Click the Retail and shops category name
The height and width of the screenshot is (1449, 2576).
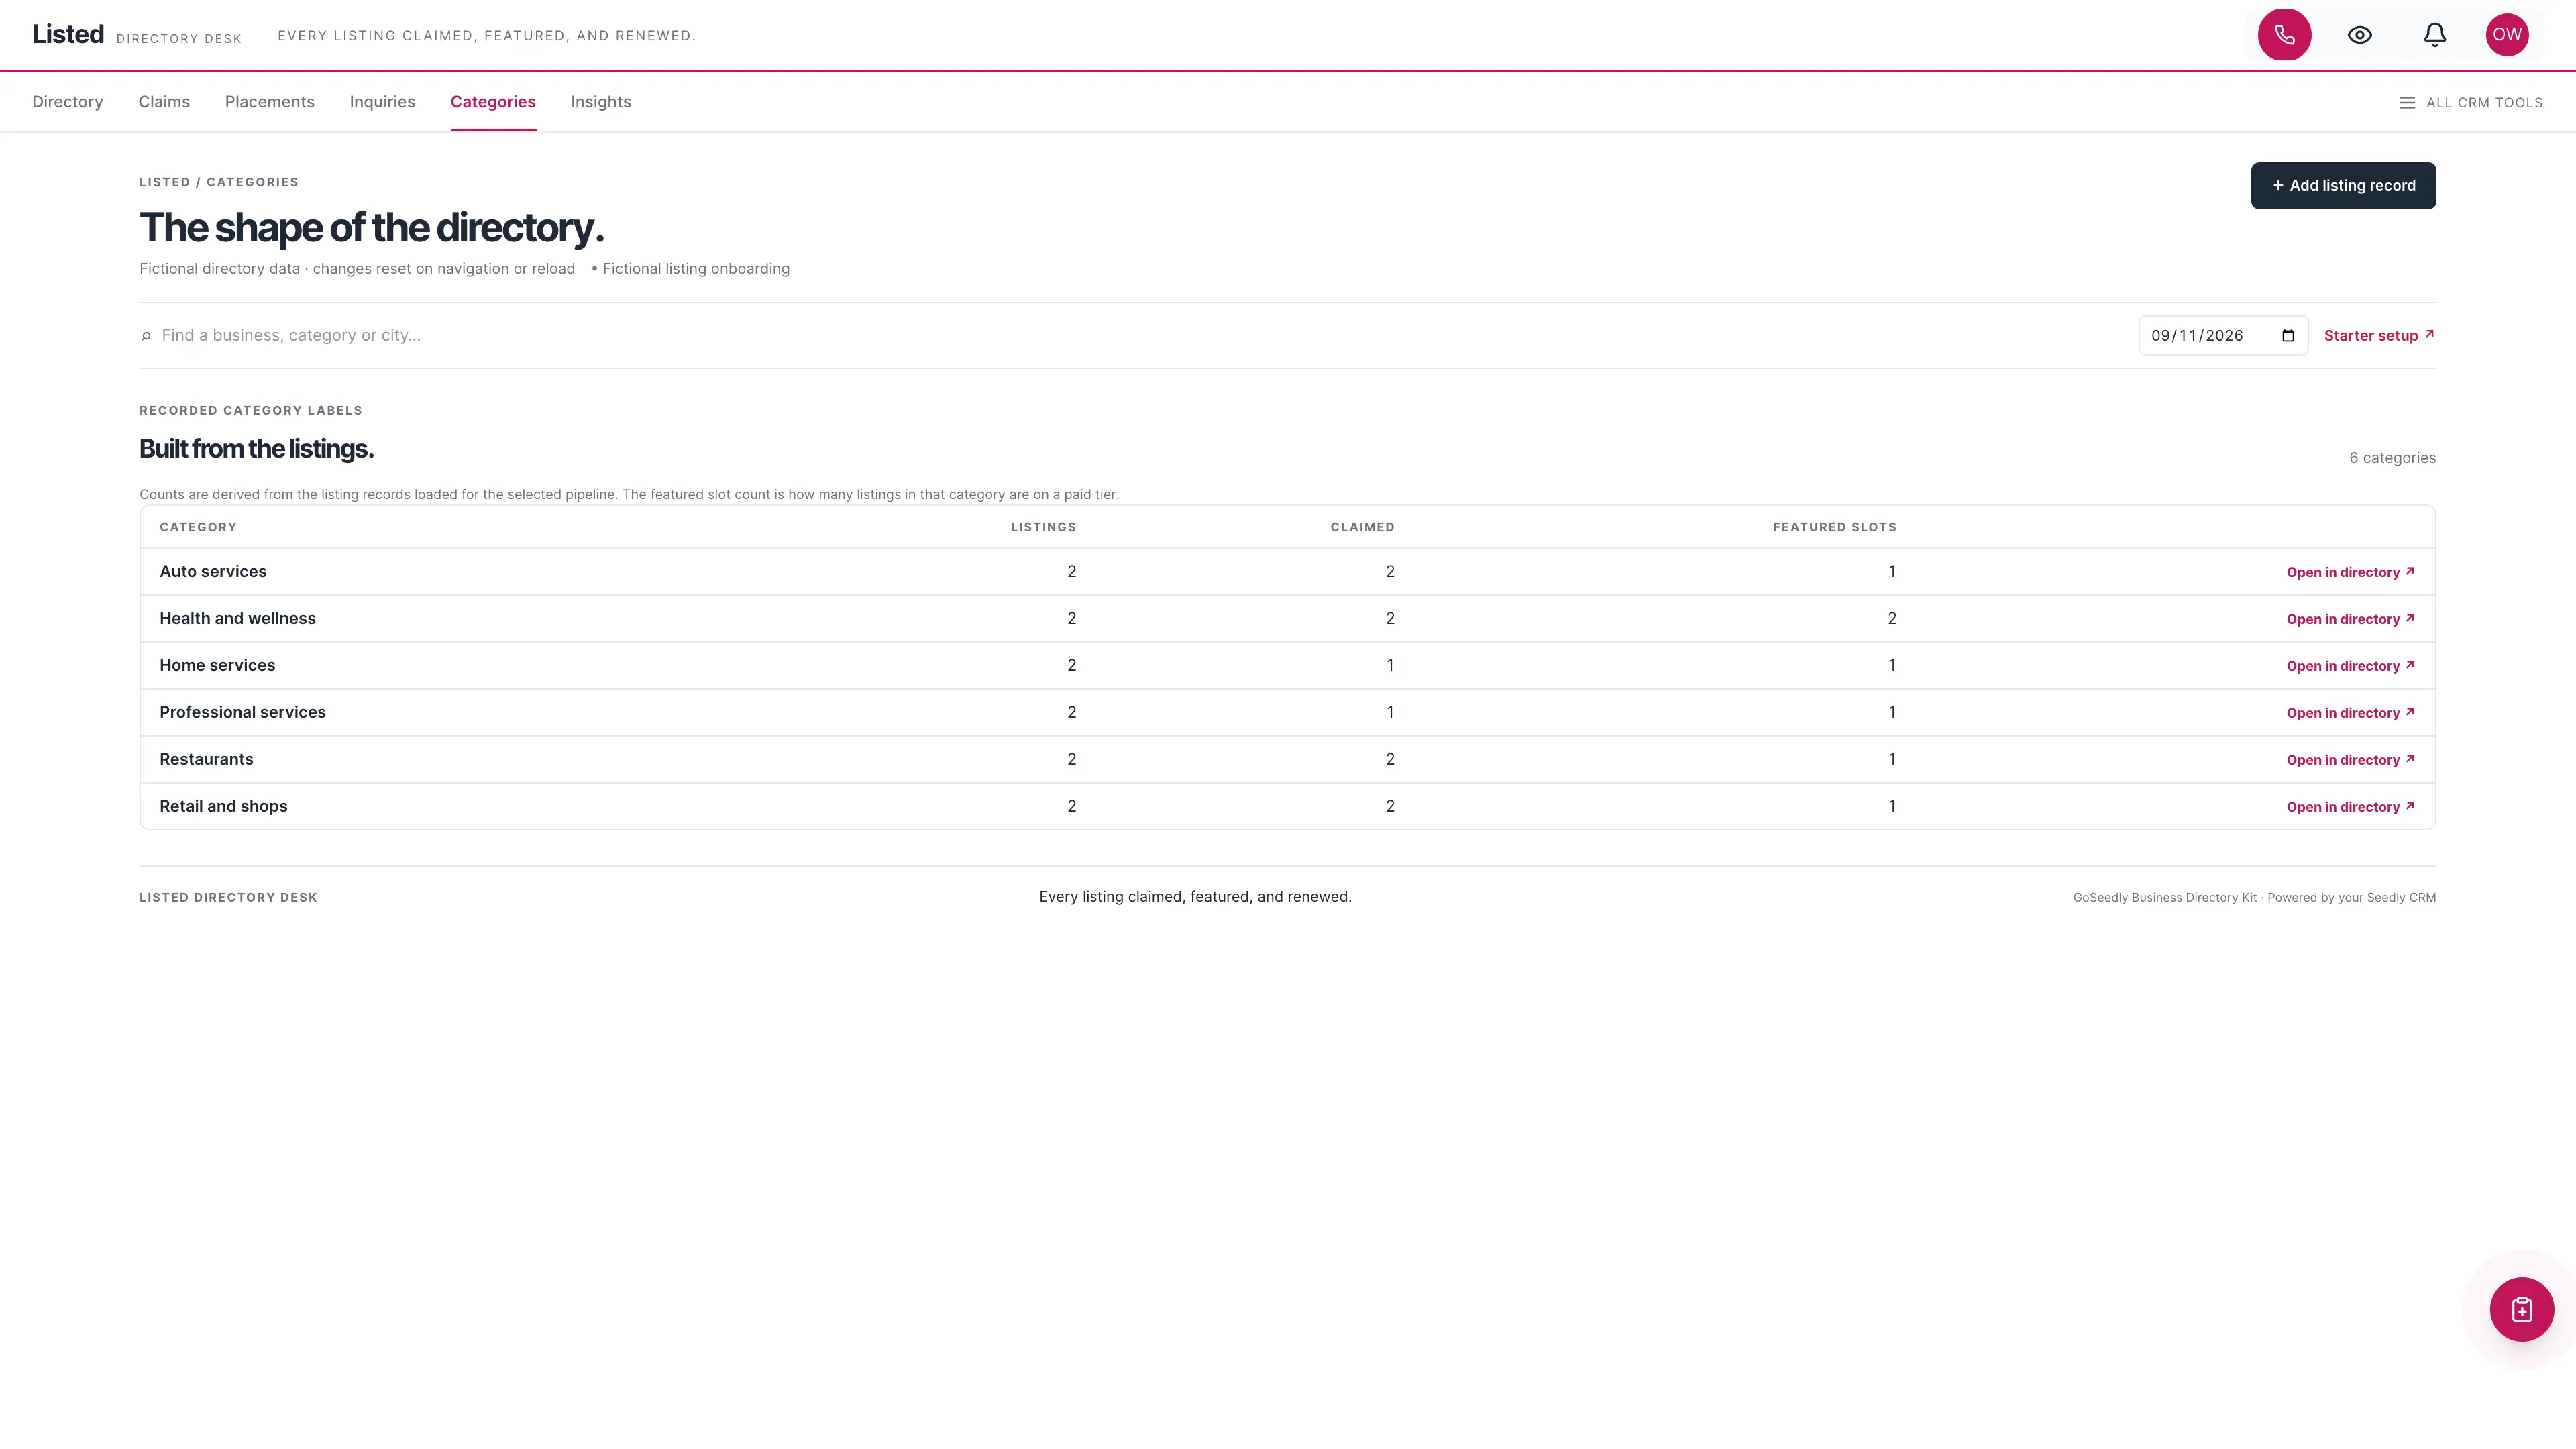(x=223, y=807)
